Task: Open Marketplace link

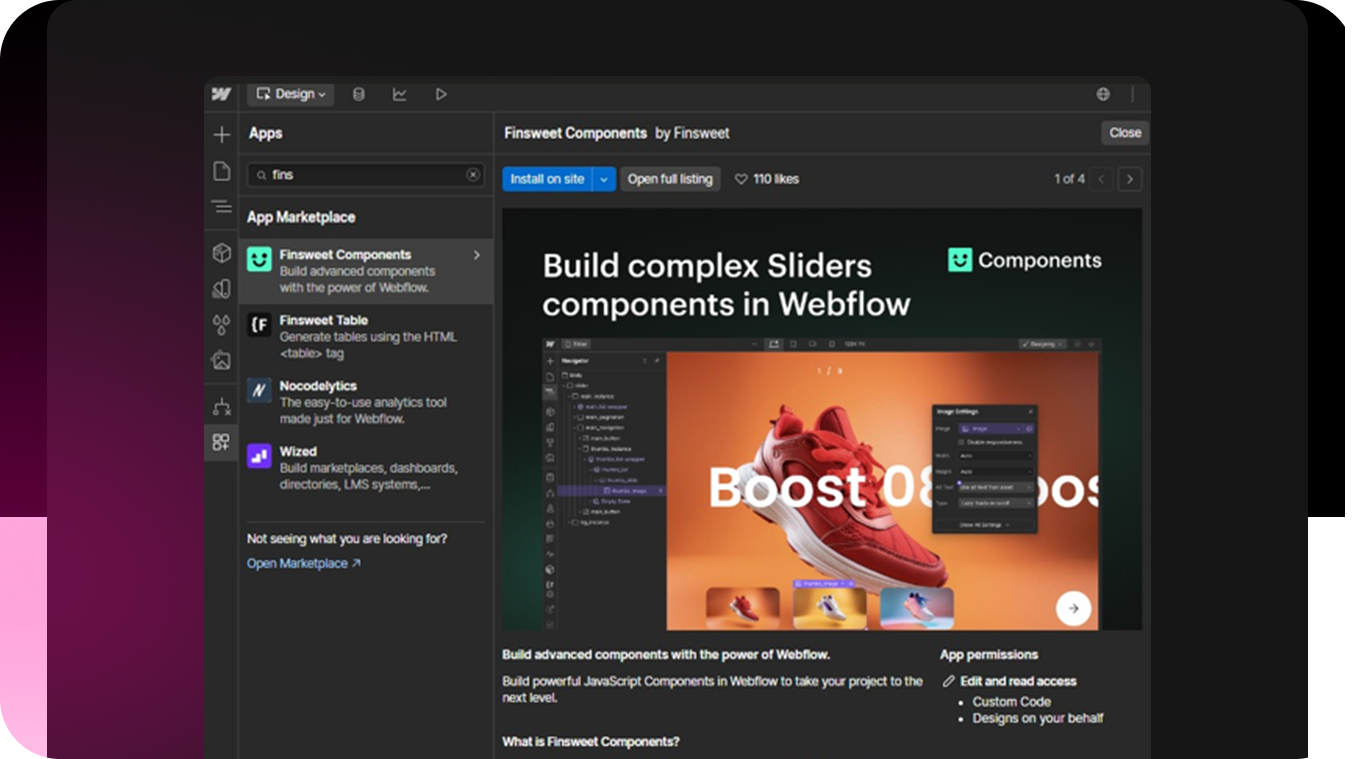Action: tap(304, 563)
